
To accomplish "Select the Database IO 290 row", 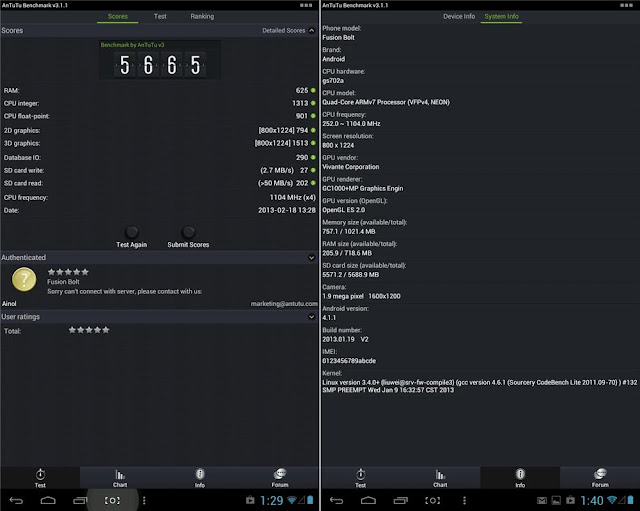I will click(159, 158).
